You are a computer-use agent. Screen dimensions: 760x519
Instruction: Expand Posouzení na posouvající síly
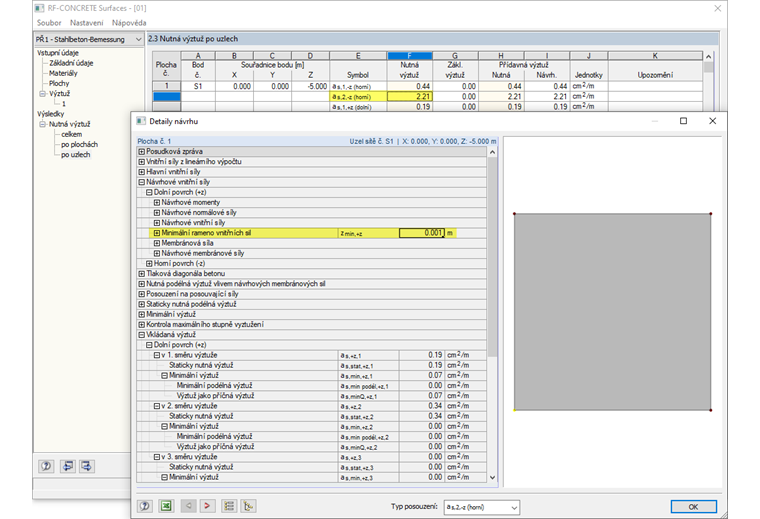pos(142,294)
